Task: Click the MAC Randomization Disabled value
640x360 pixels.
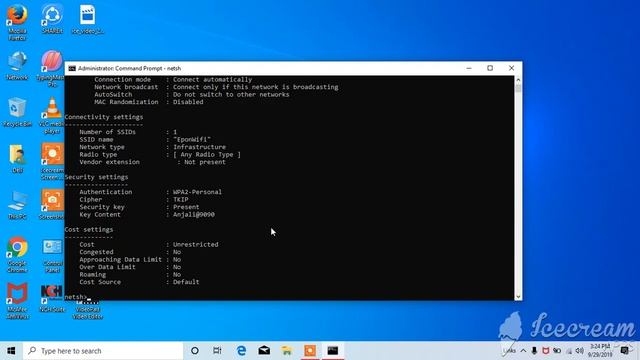Action: click(188, 102)
